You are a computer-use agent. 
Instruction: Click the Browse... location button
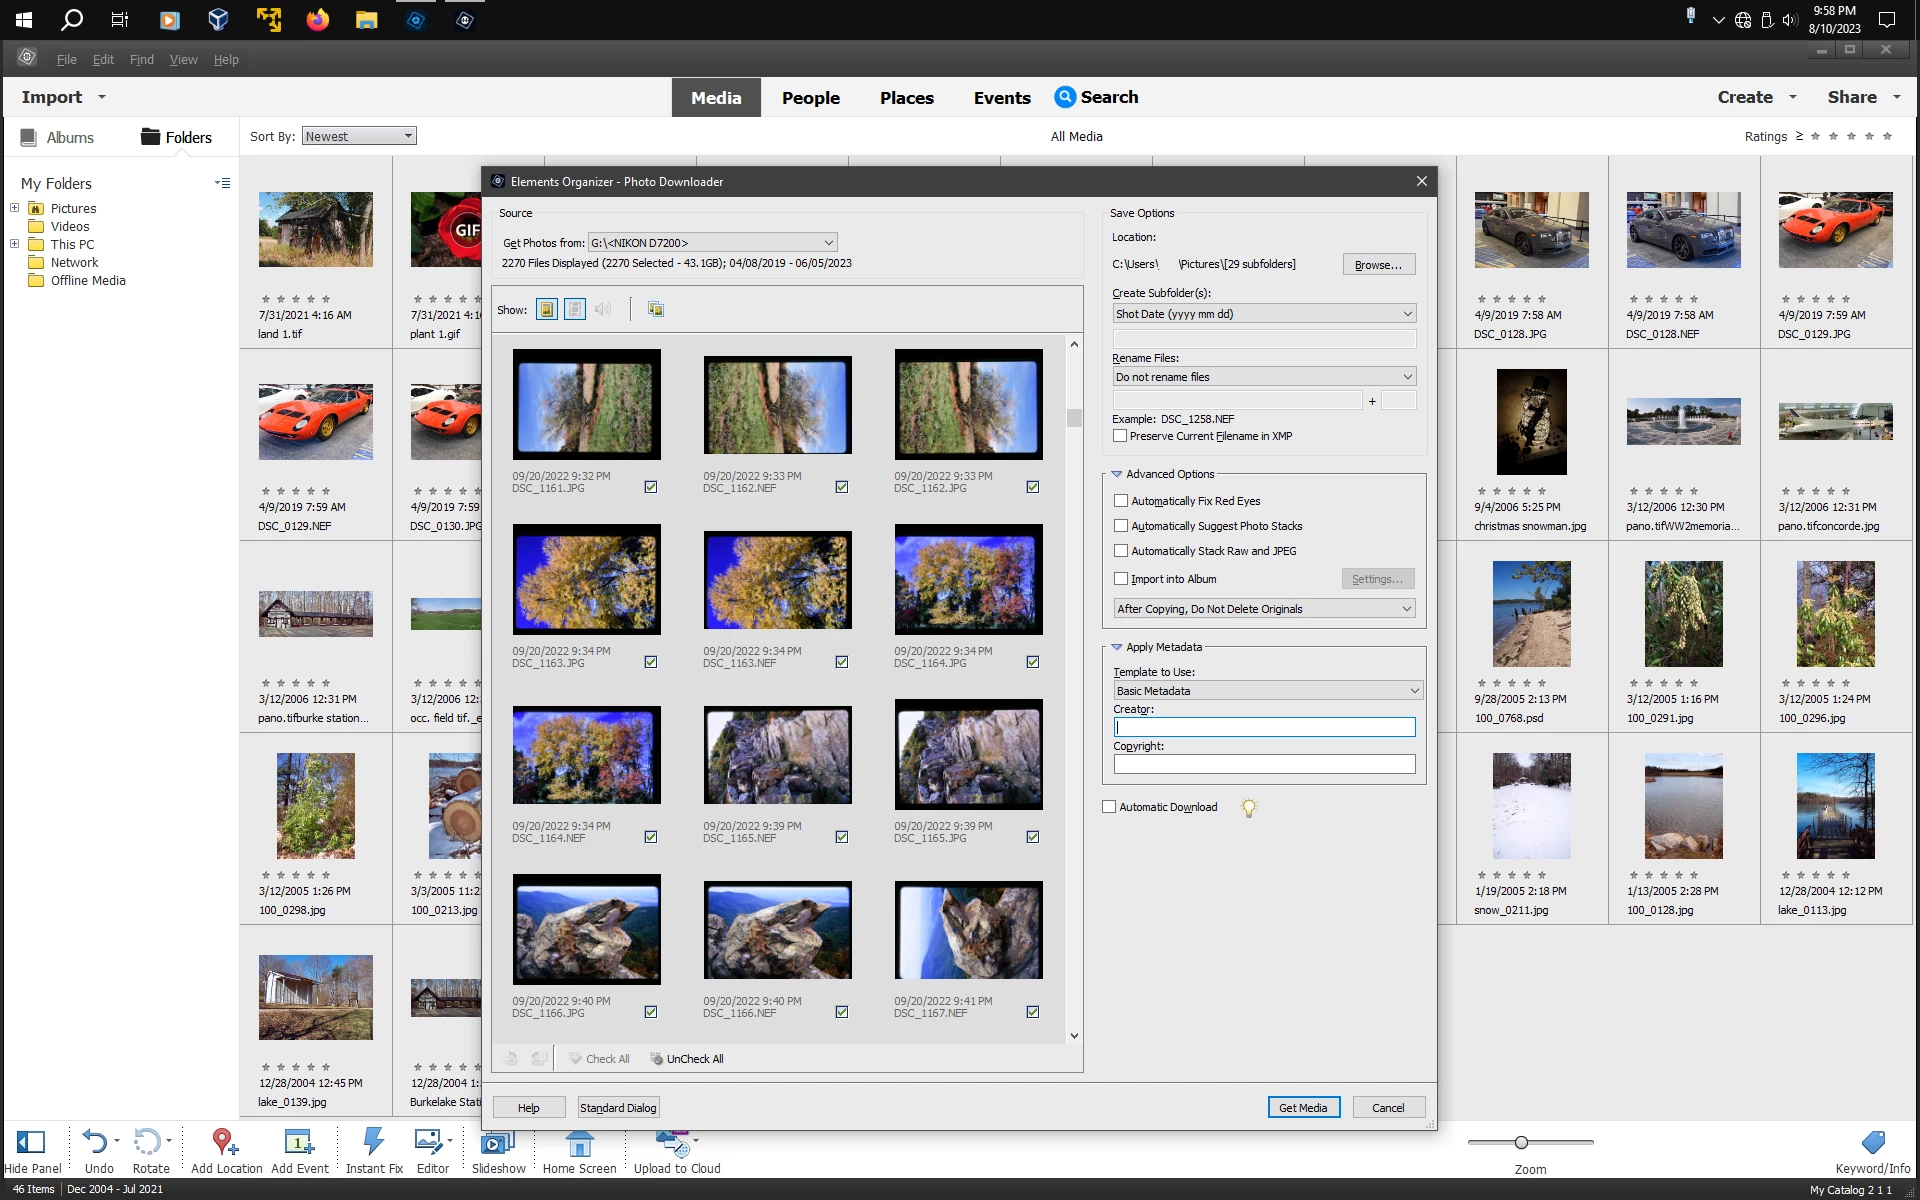[1378, 265]
